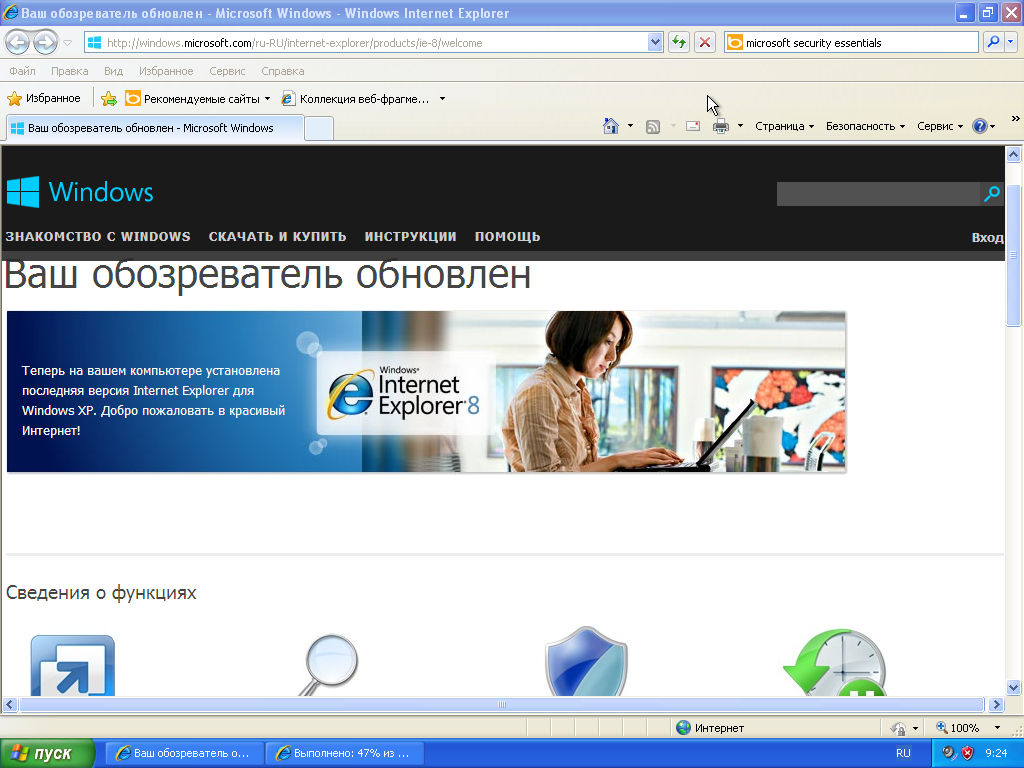Open the Безопасность dropdown menu
Image resolution: width=1024 pixels, height=768 pixels.
pyautogui.click(x=864, y=126)
